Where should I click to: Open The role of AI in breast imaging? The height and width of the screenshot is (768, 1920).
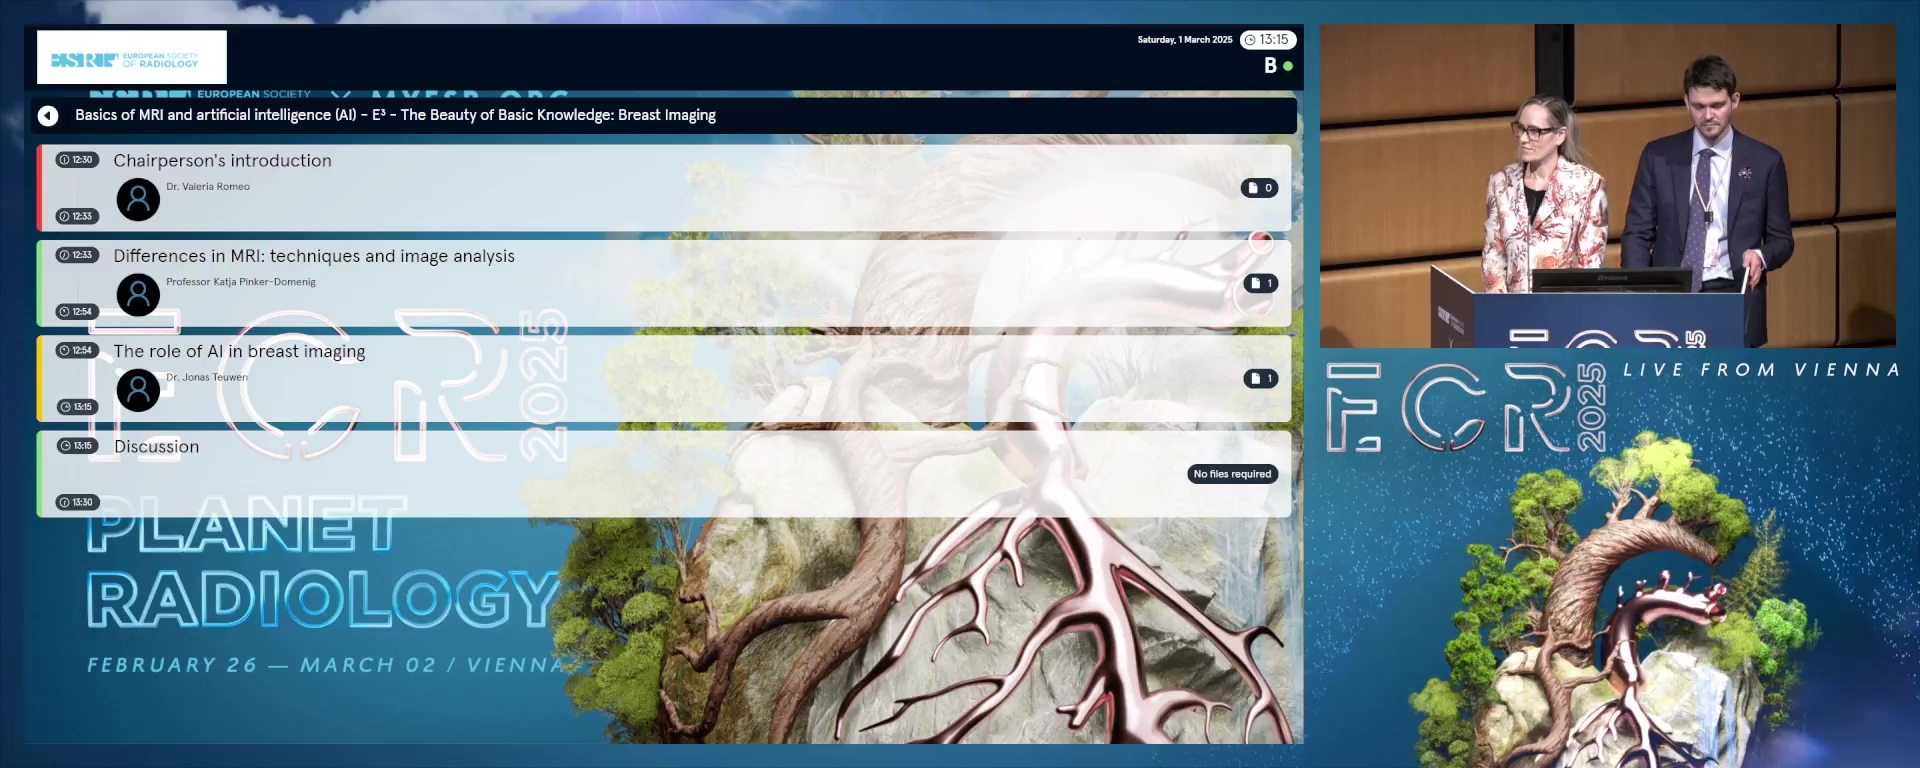(664, 378)
